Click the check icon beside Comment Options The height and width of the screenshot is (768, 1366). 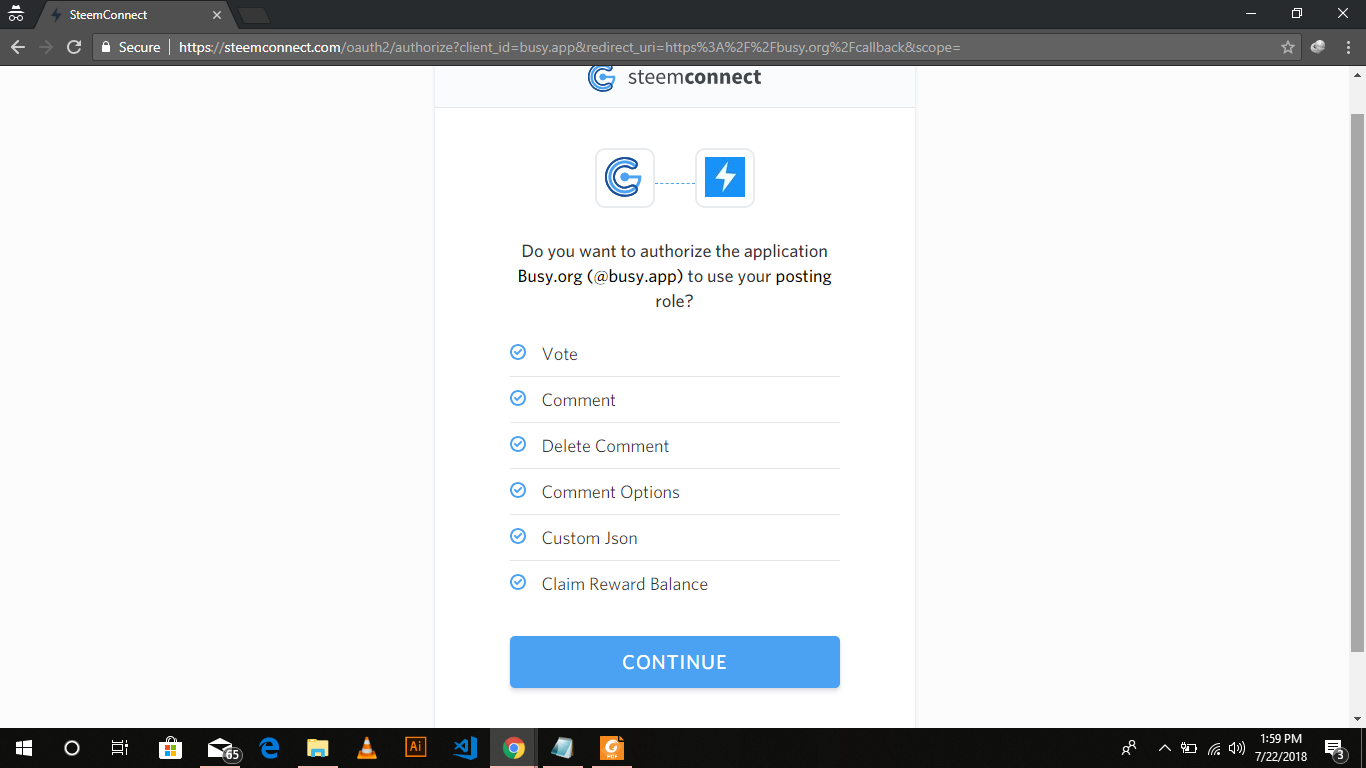518,491
